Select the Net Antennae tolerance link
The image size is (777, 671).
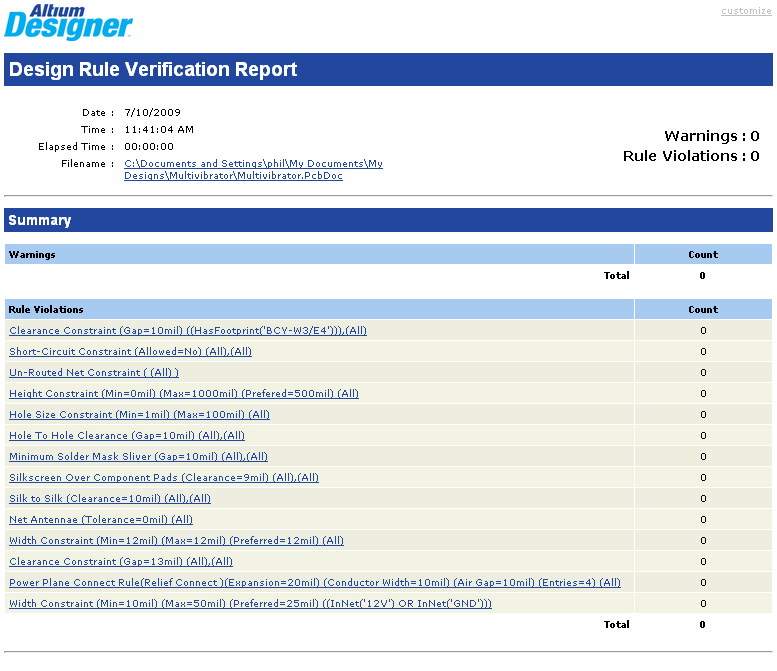tap(100, 519)
